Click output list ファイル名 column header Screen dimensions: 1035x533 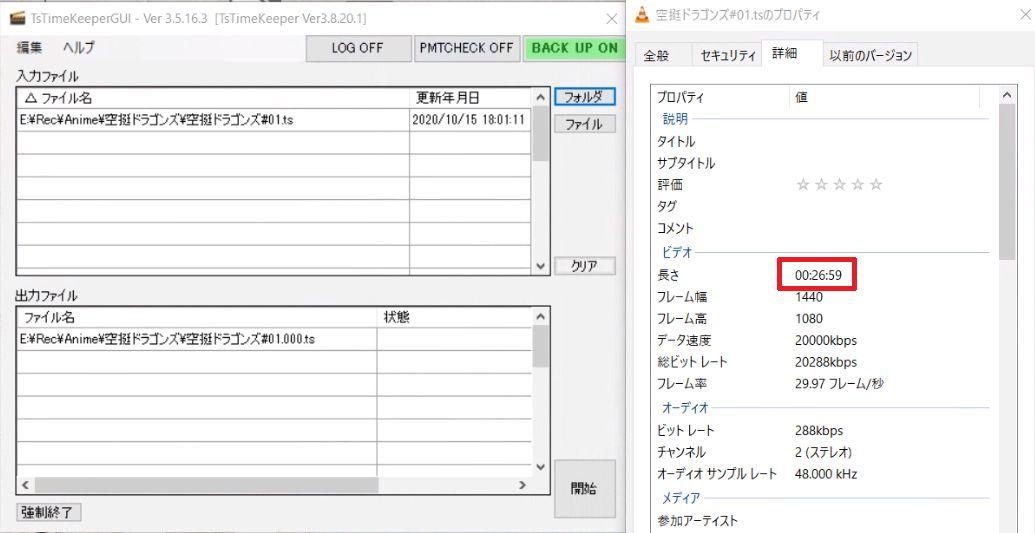(x=197, y=317)
